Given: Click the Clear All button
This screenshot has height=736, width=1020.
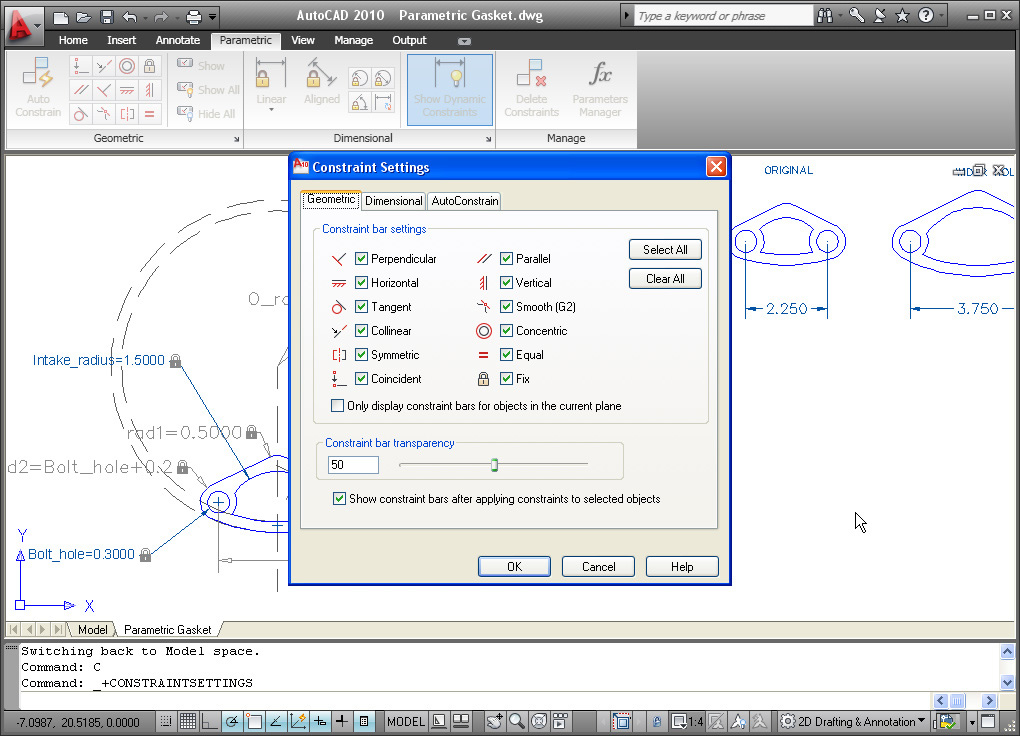Looking at the screenshot, I should (665, 279).
